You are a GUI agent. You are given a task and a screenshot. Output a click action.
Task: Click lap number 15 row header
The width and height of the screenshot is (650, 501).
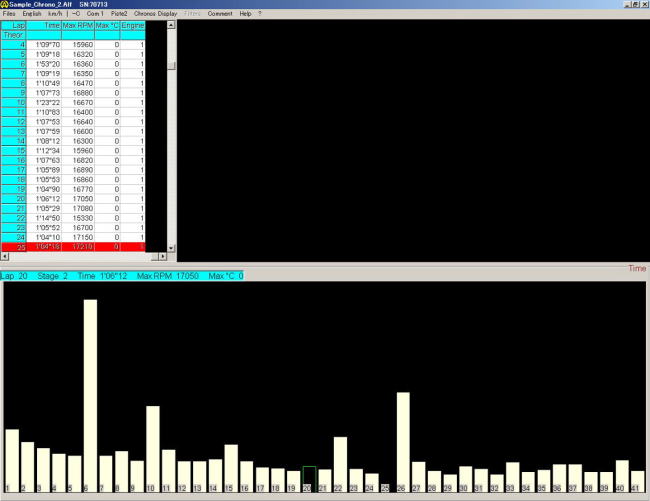tap(14, 151)
